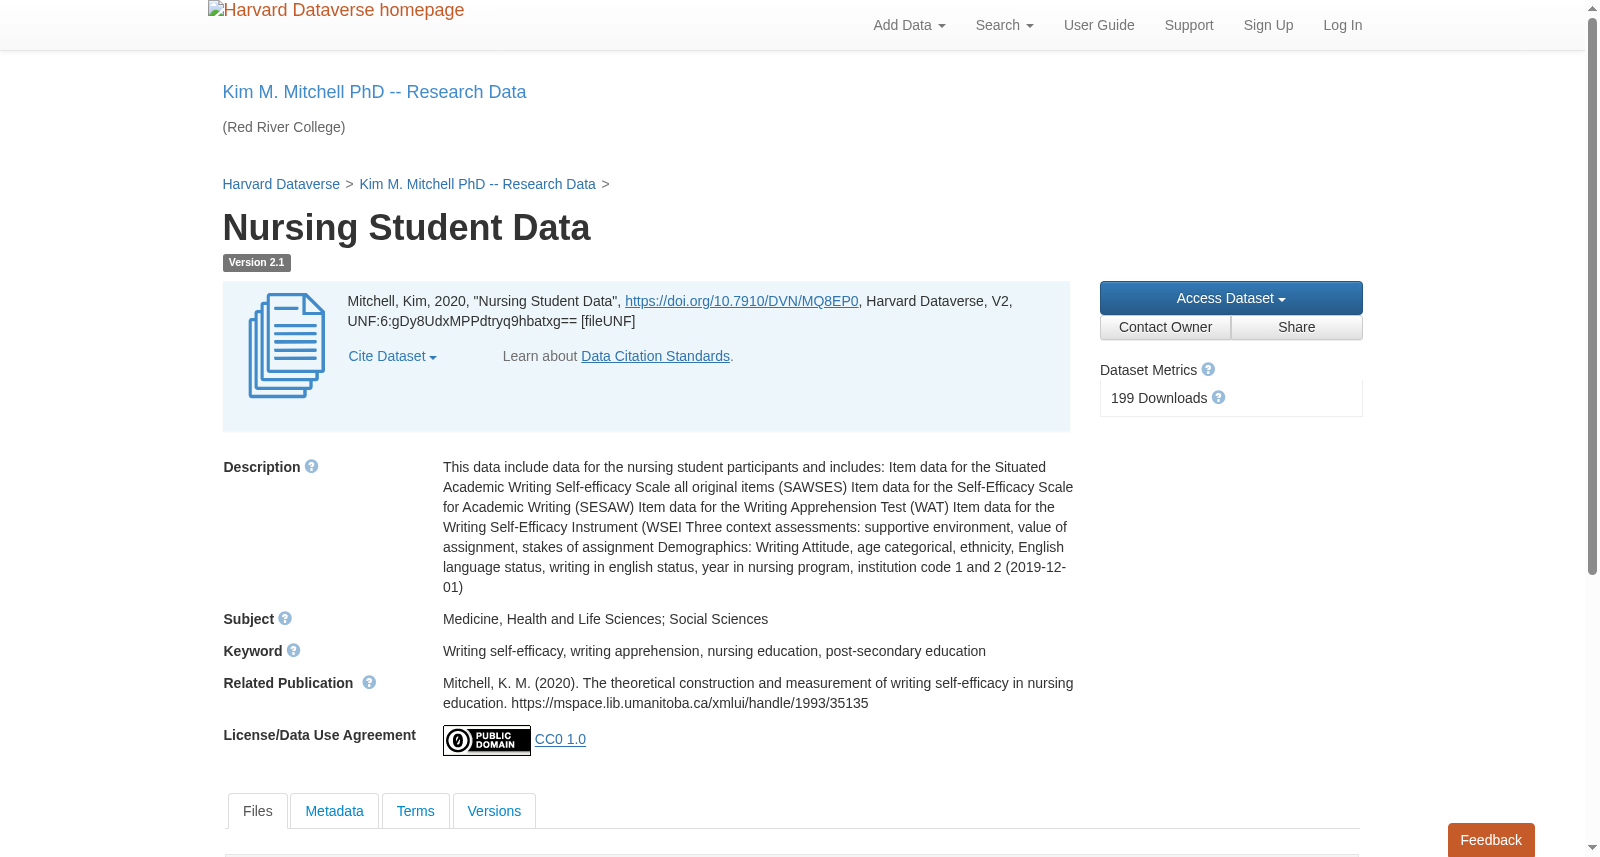Switch to the Metadata tab
The image size is (1600, 857).
[x=334, y=811]
